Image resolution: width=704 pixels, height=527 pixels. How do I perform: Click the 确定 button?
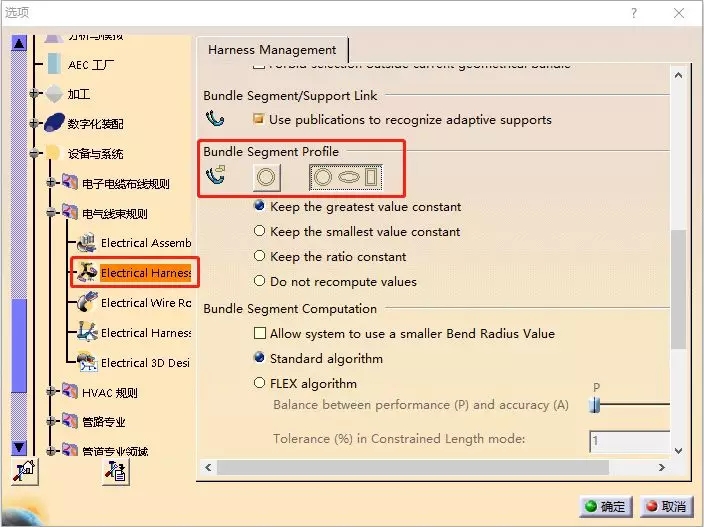click(604, 507)
